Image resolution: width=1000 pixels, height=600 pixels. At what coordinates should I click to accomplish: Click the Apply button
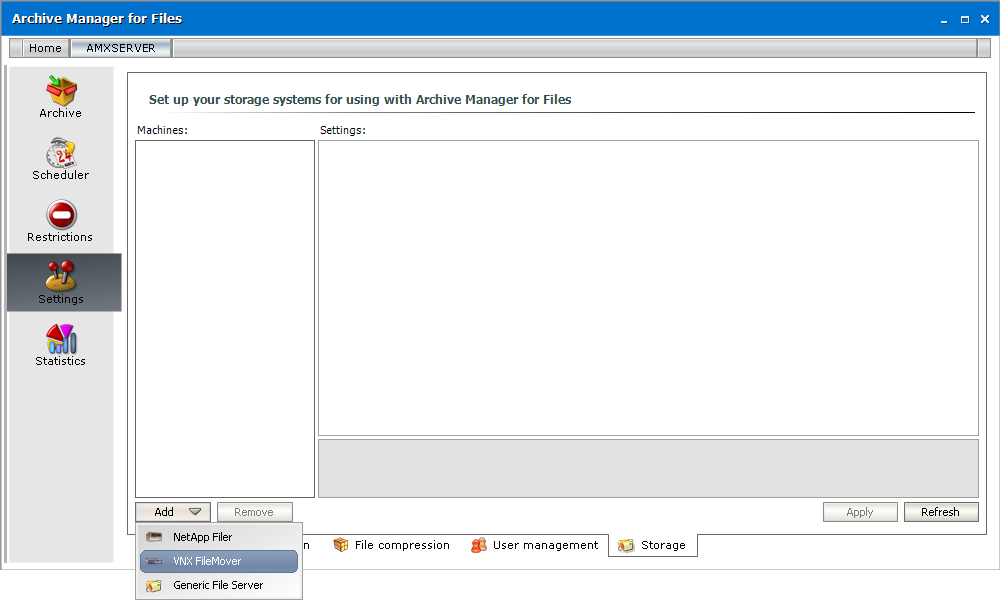click(860, 512)
